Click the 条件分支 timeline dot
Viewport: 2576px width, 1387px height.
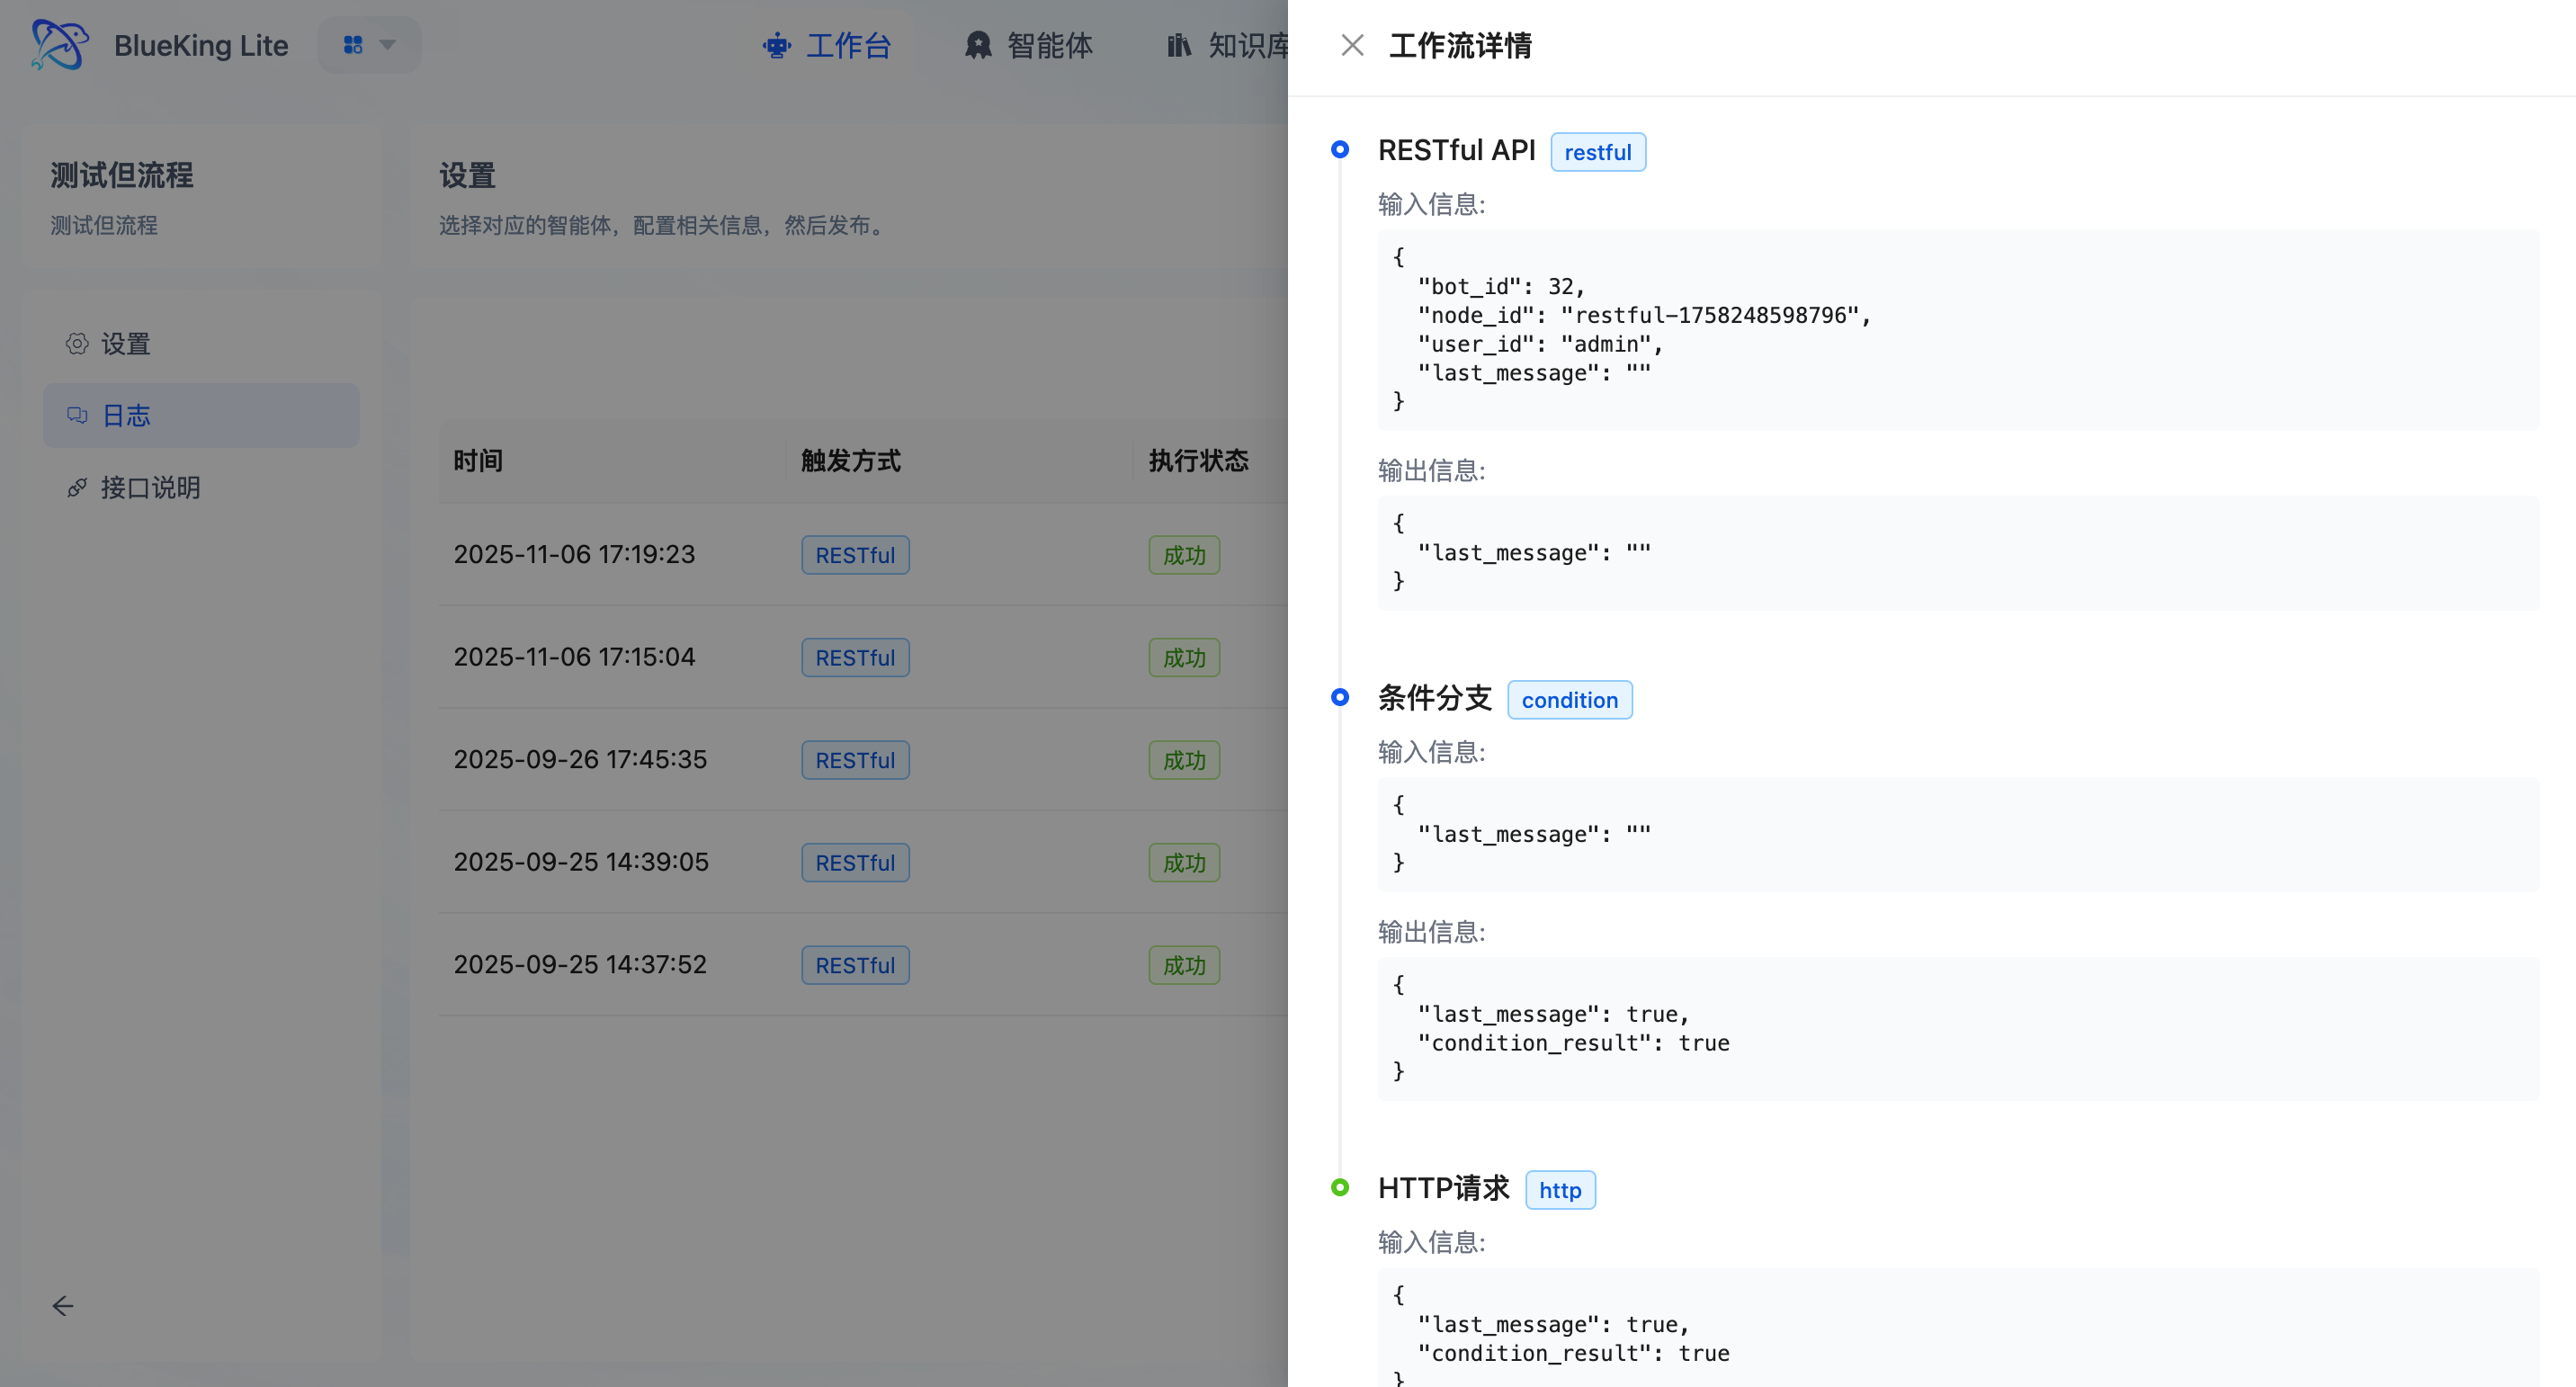1340,697
